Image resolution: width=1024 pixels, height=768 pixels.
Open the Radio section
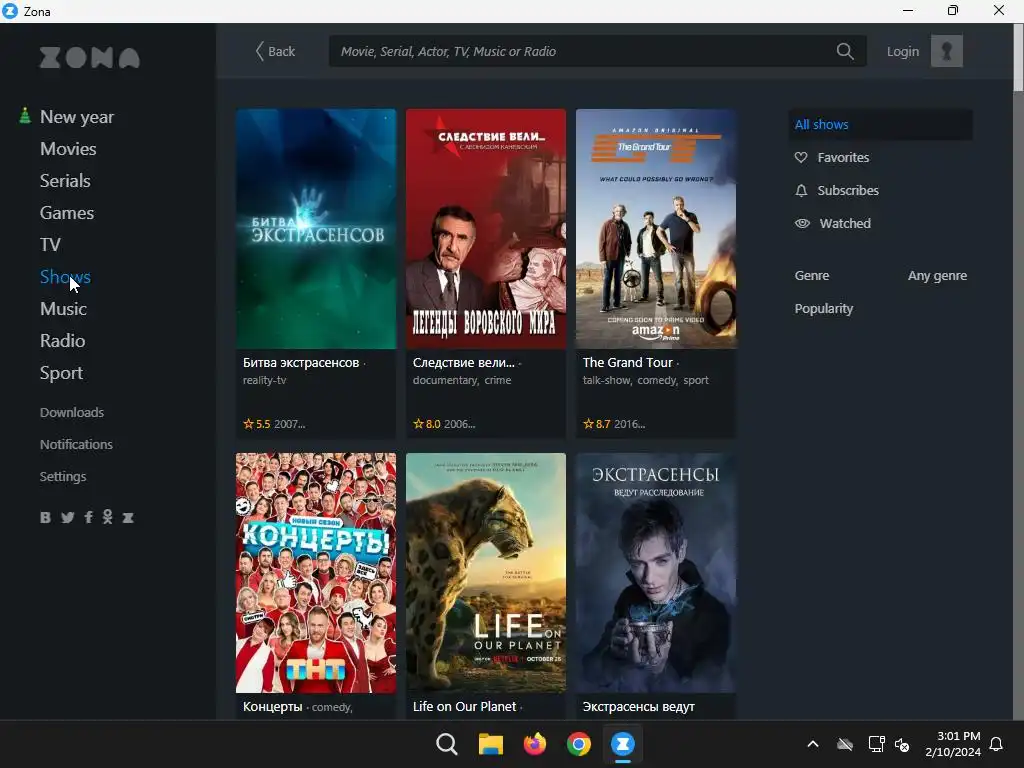click(62, 341)
